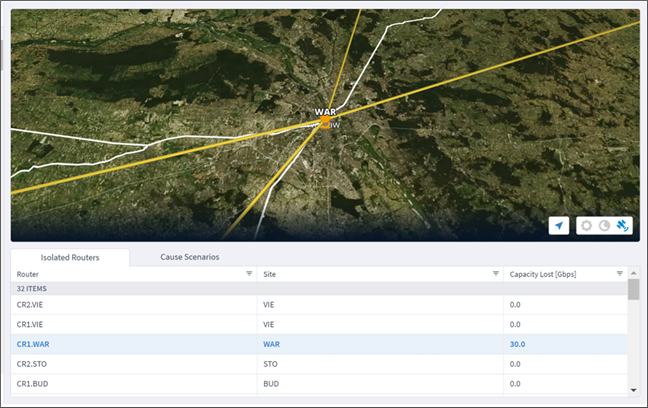Switch map to dark moon theme

(605, 226)
